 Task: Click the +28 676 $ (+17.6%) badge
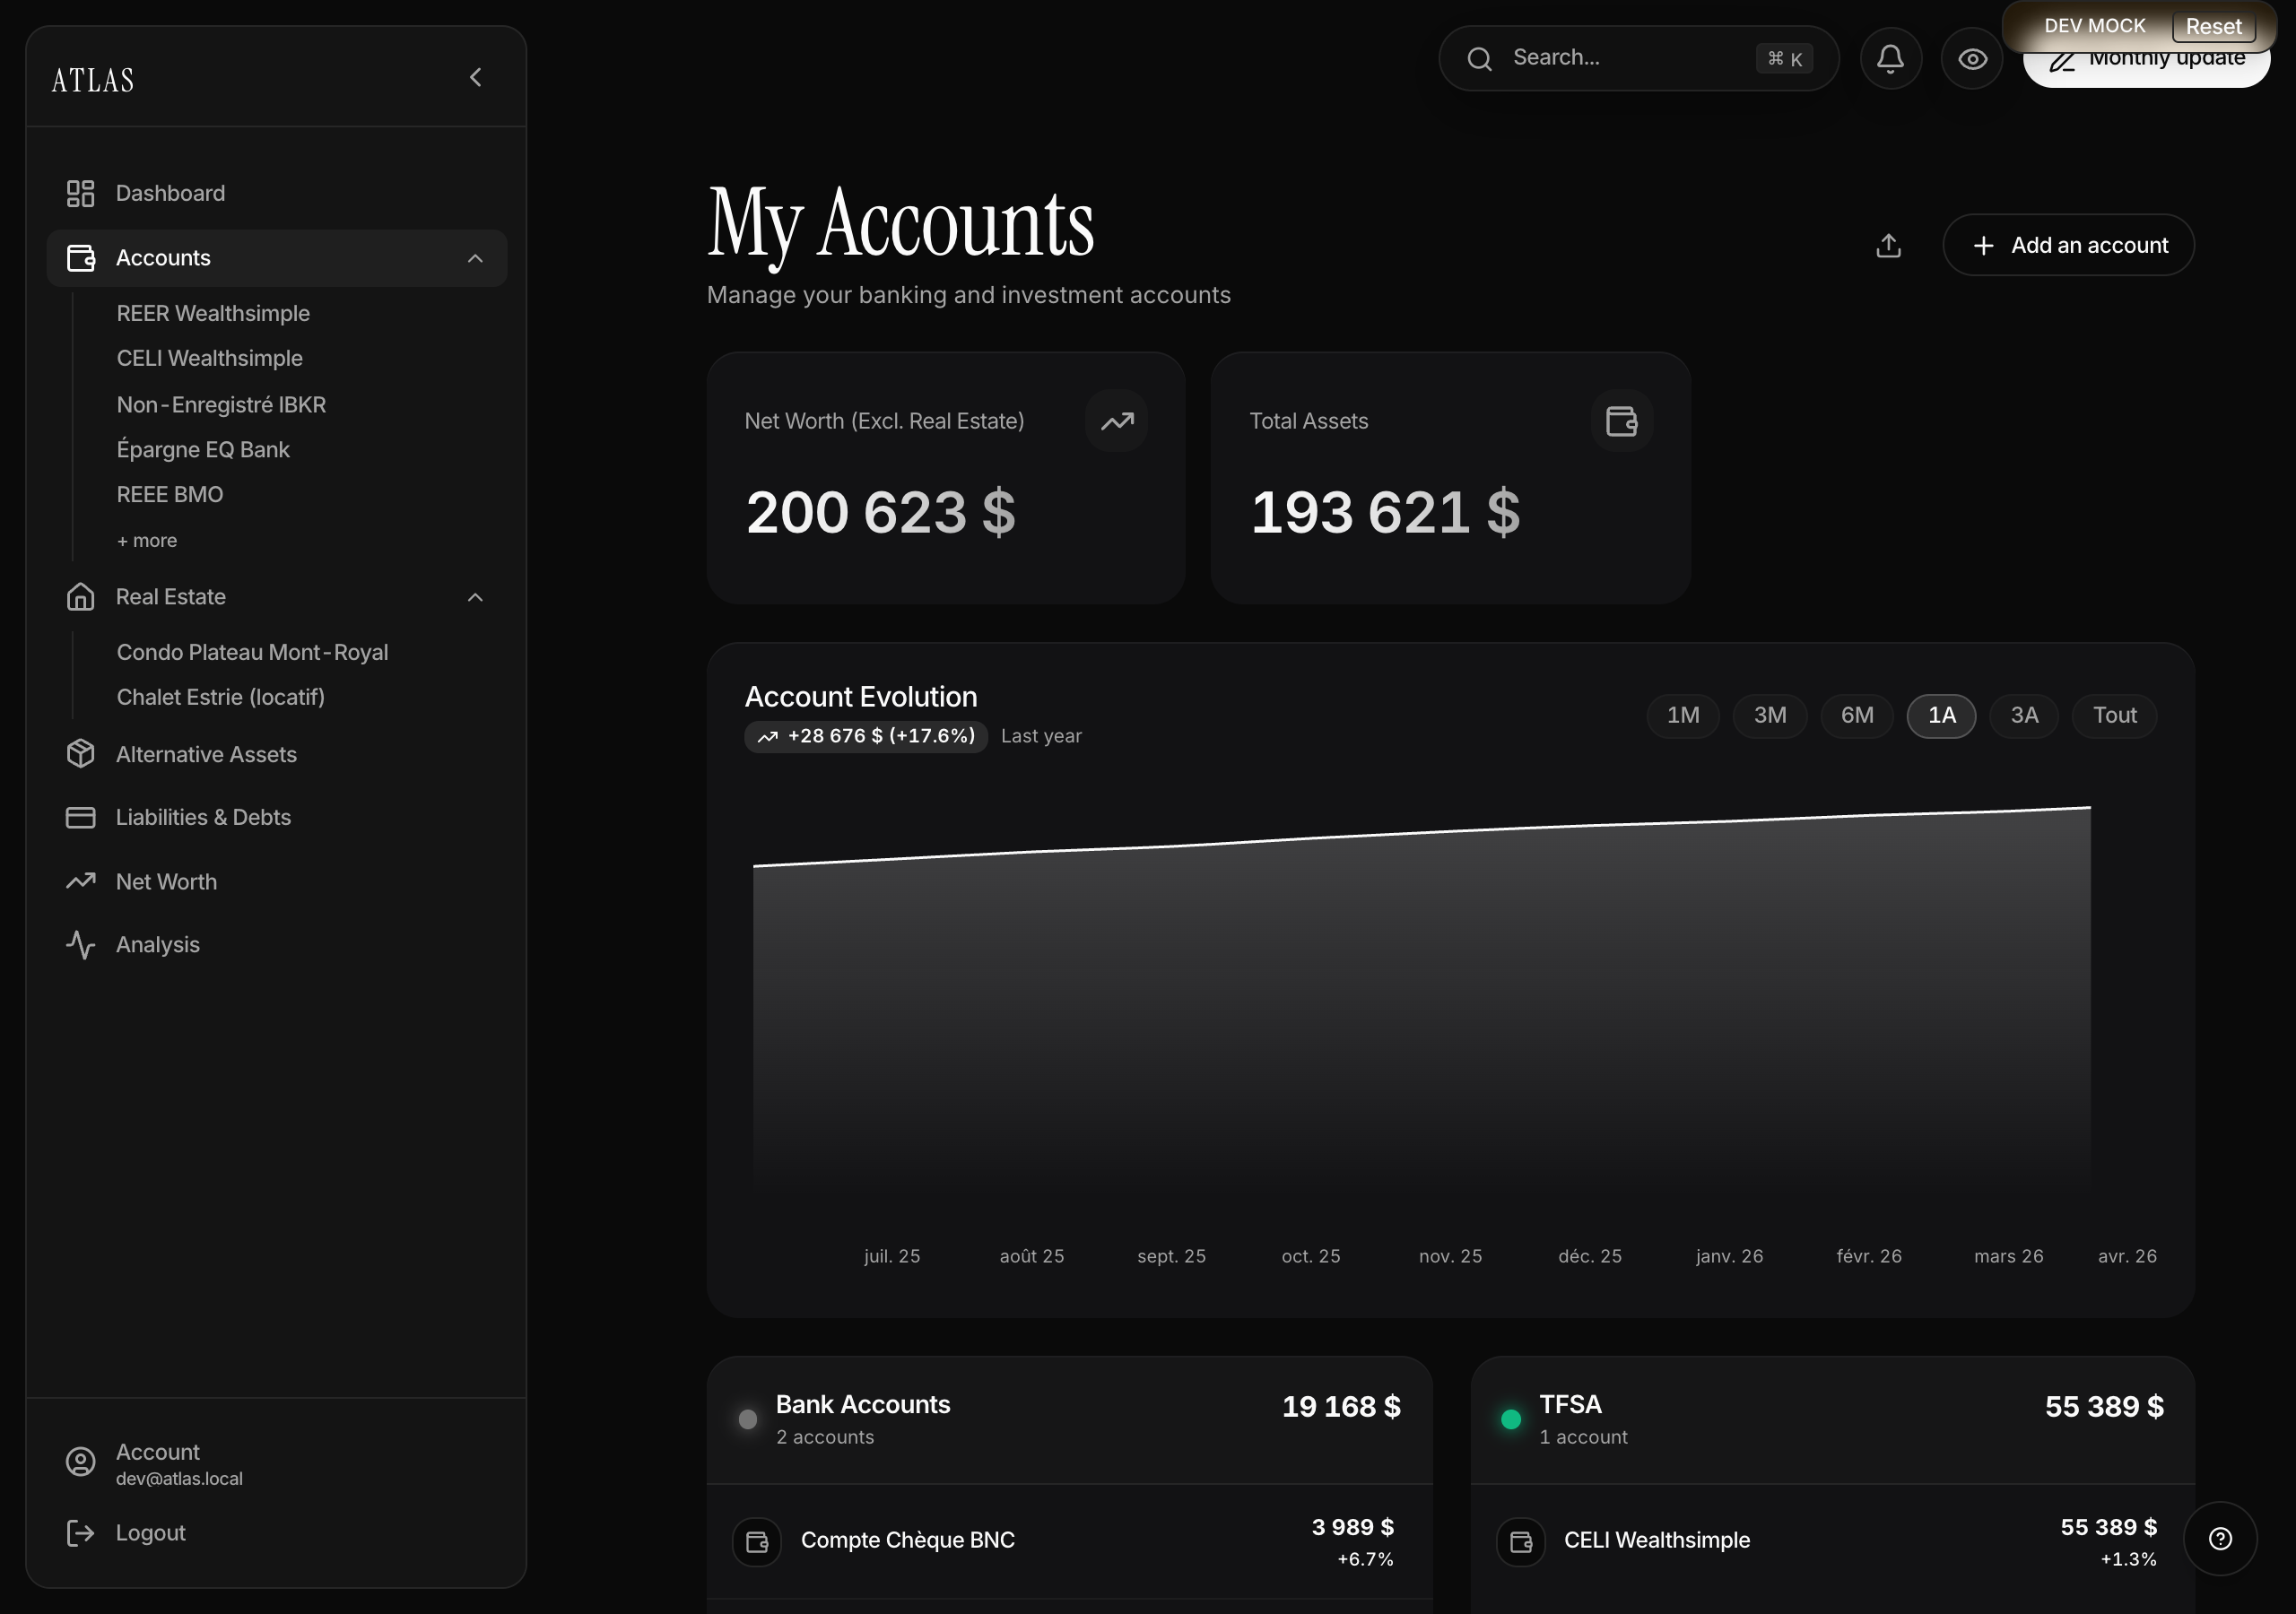[x=866, y=736]
